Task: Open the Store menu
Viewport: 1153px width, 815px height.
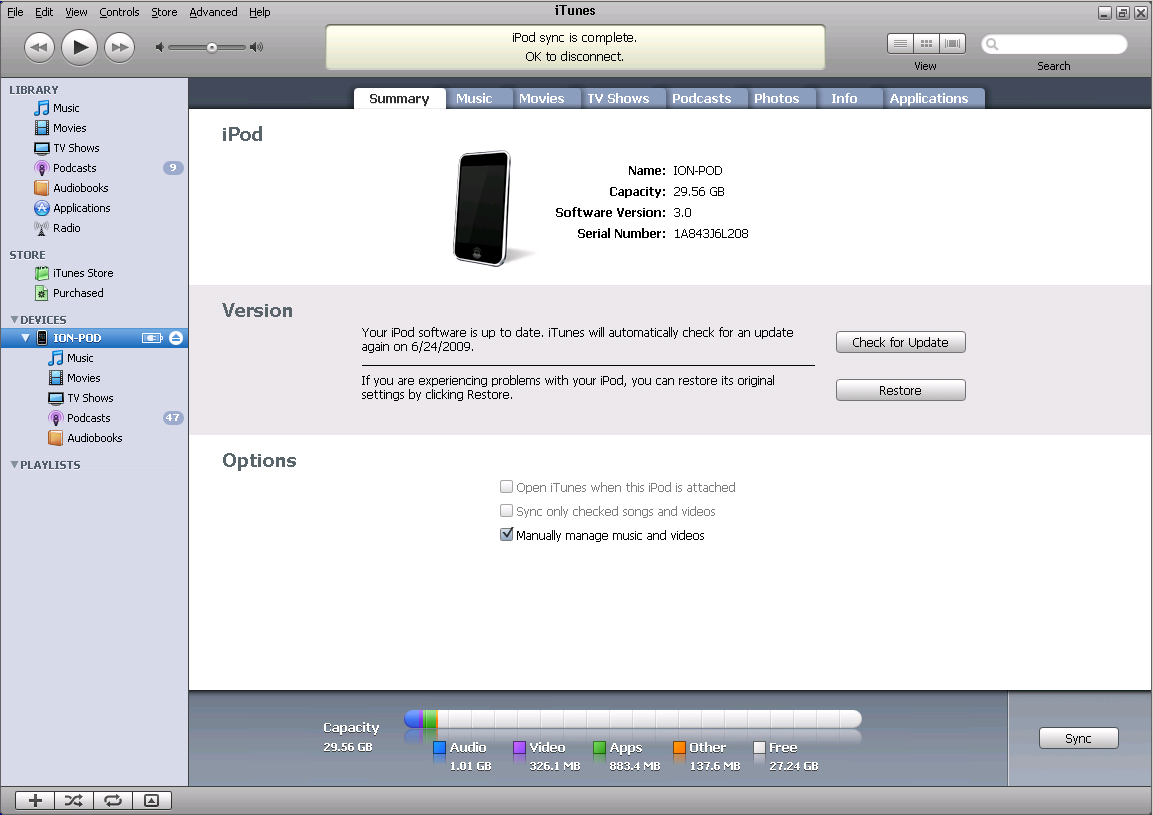Action: tap(164, 12)
